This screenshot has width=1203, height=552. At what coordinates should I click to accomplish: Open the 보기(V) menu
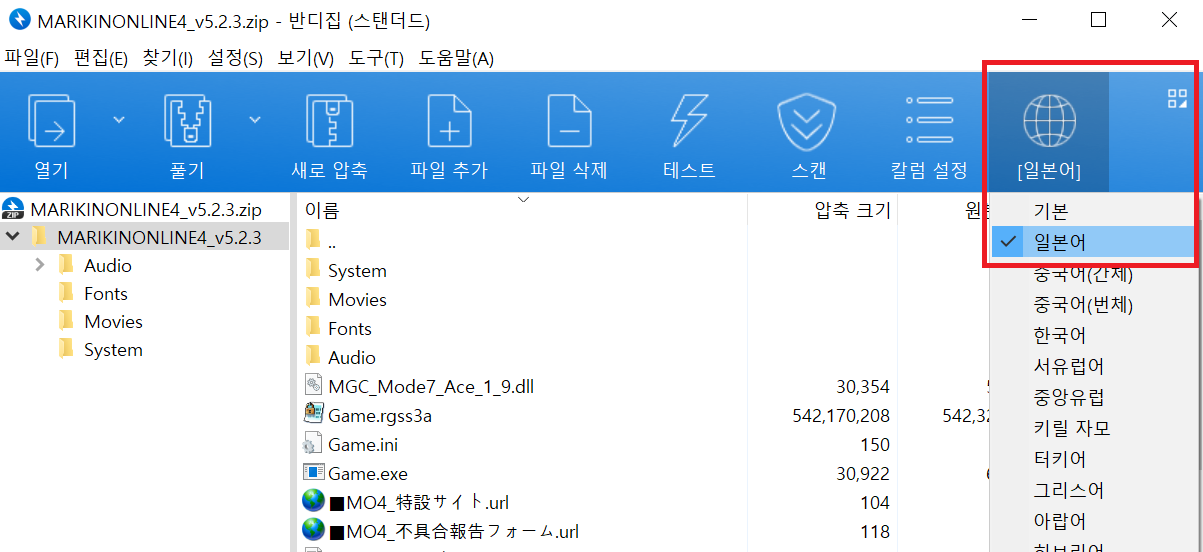306,58
